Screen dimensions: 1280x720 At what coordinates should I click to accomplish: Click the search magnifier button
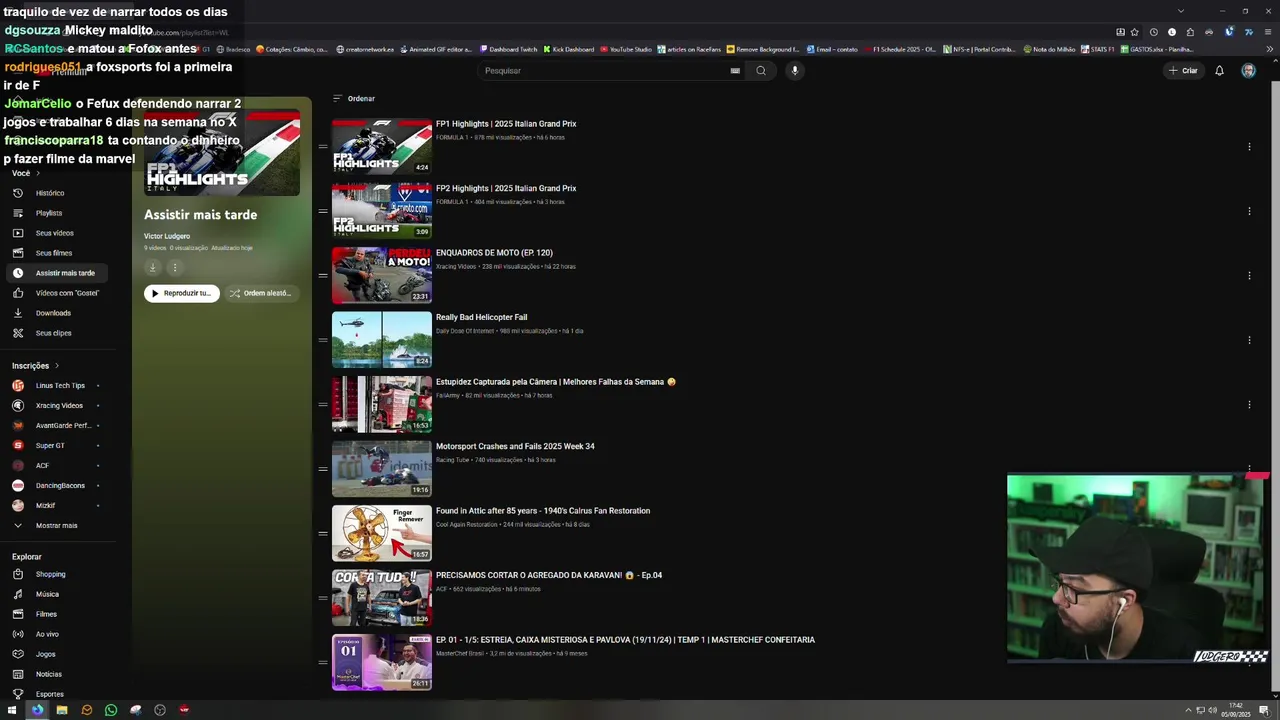click(761, 71)
